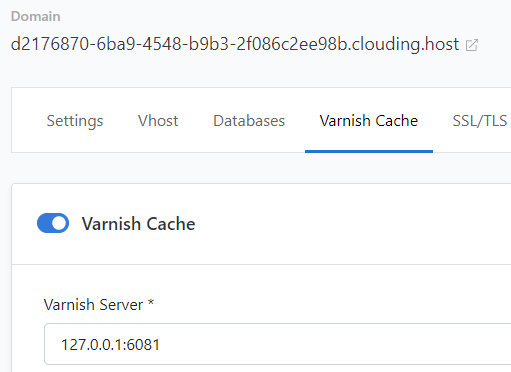
Task: Click the Varnish Cache heading beside the switch
Action: (139, 224)
